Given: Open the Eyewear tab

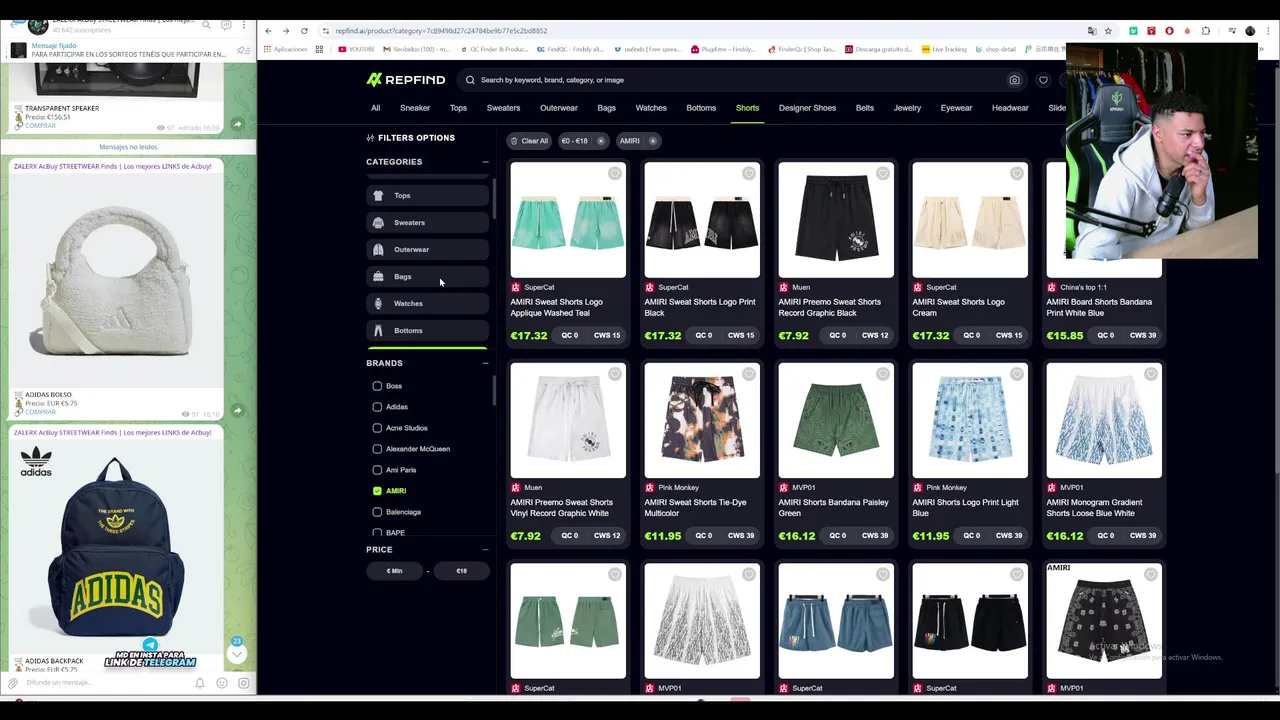Looking at the screenshot, I should tap(956, 108).
